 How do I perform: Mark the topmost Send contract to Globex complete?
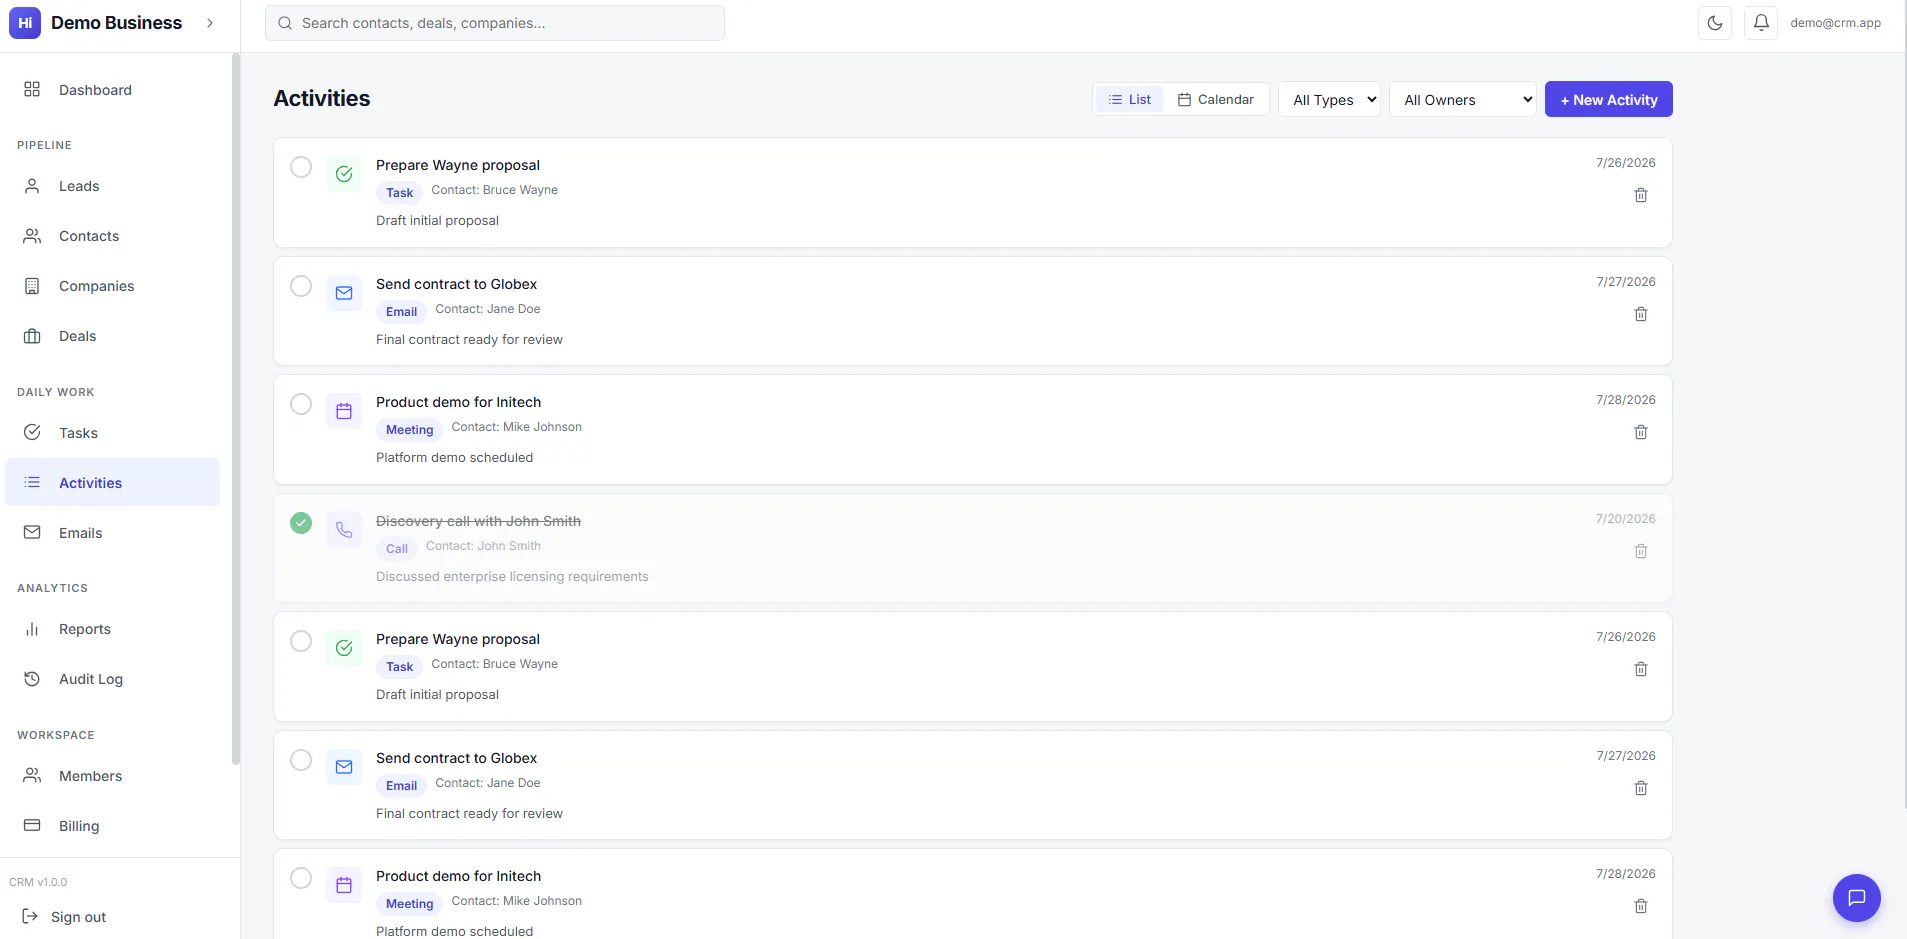301,286
